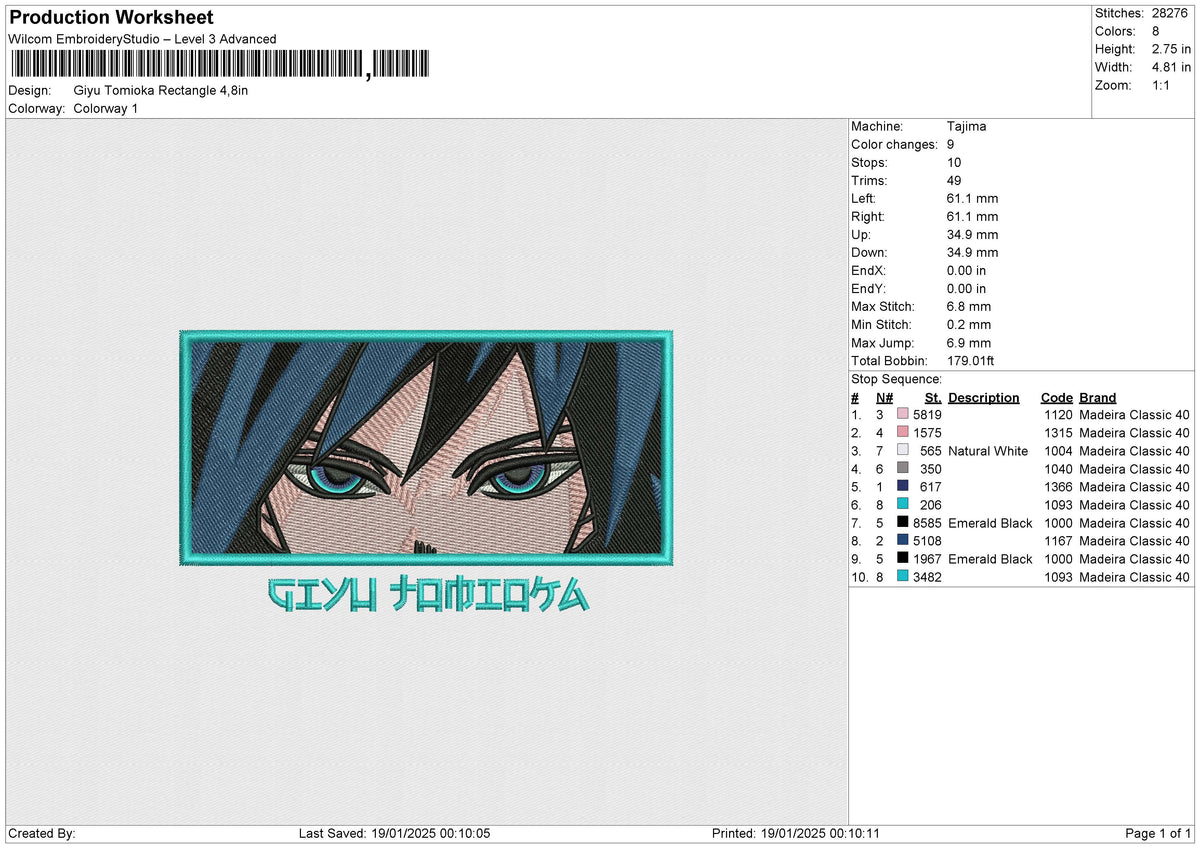This screenshot has width=1200, height=848.
Task: Click the 'Max Stitch:' value 6.8 mm
Action: (x=969, y=307)
